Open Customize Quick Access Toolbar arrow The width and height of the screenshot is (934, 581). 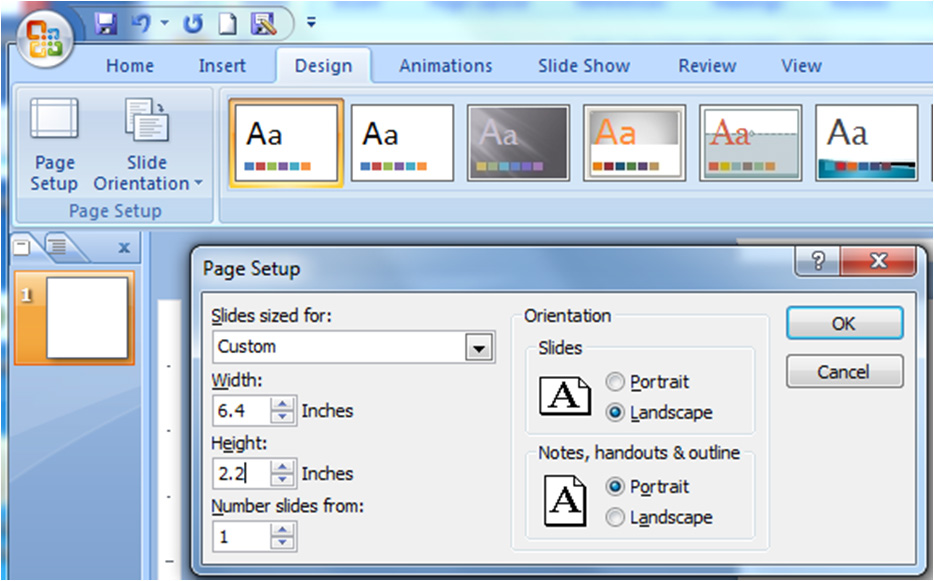coord(311,22)
